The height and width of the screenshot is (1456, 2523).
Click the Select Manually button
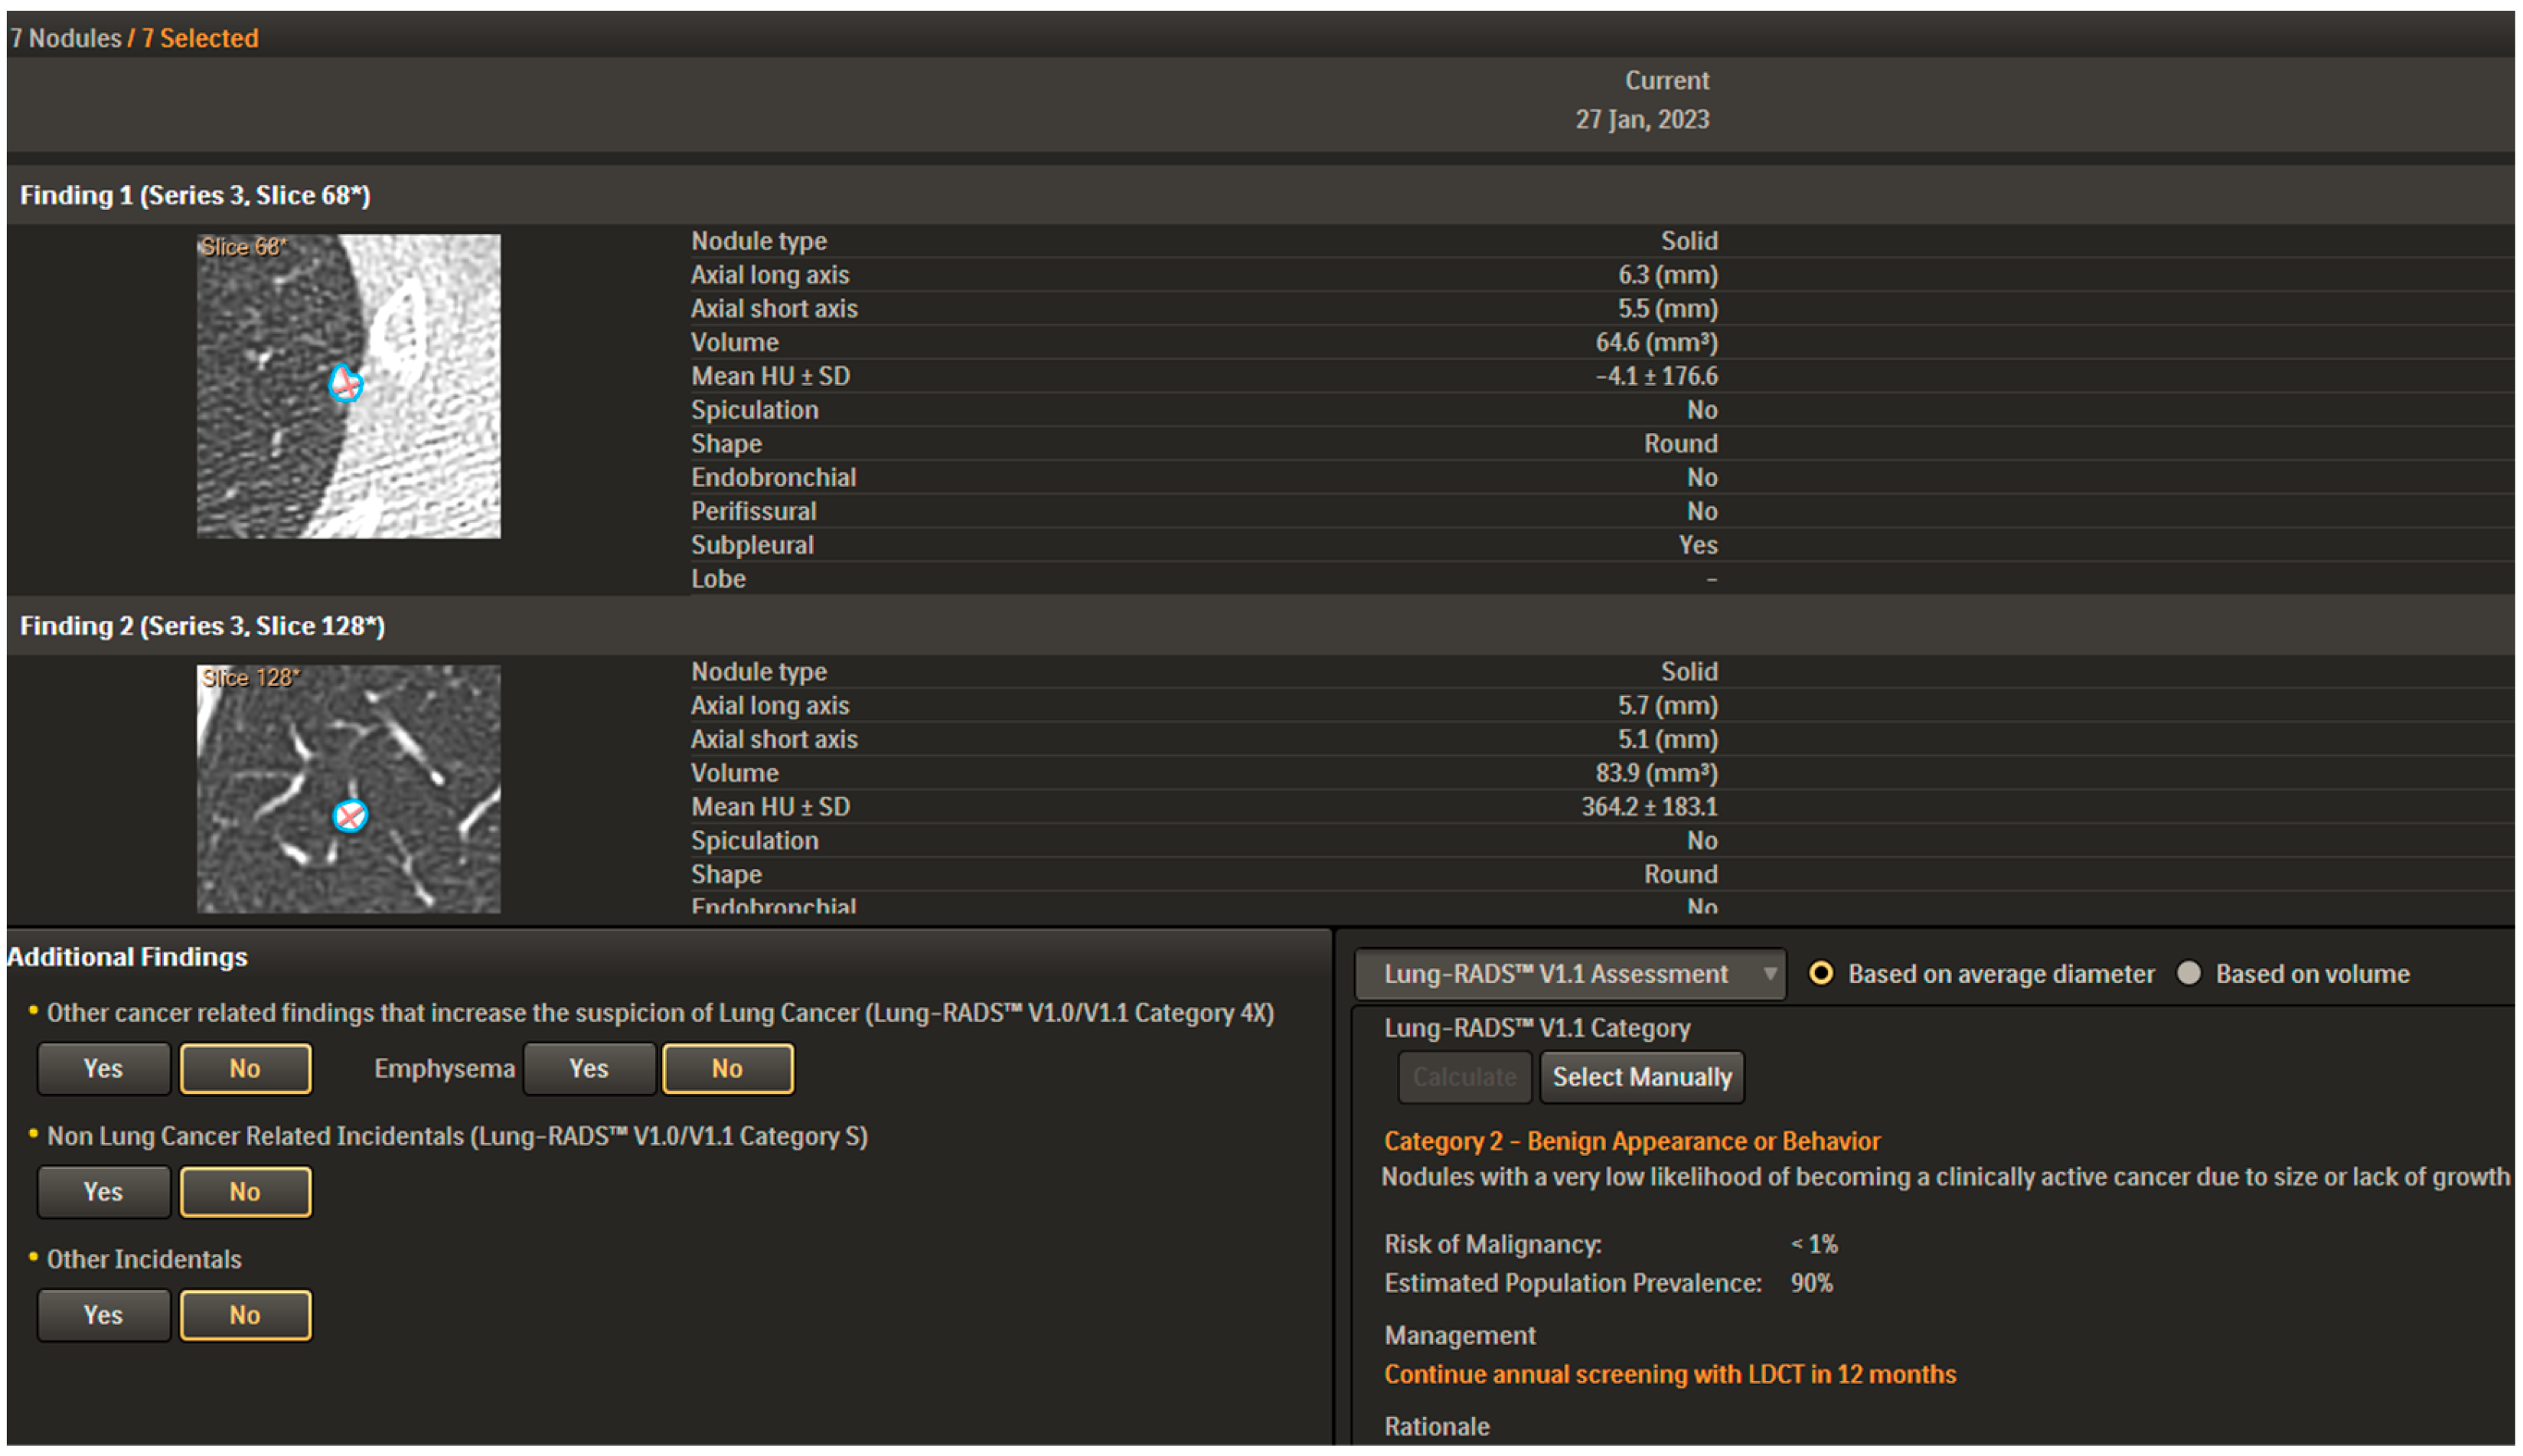point(1641,1077)
